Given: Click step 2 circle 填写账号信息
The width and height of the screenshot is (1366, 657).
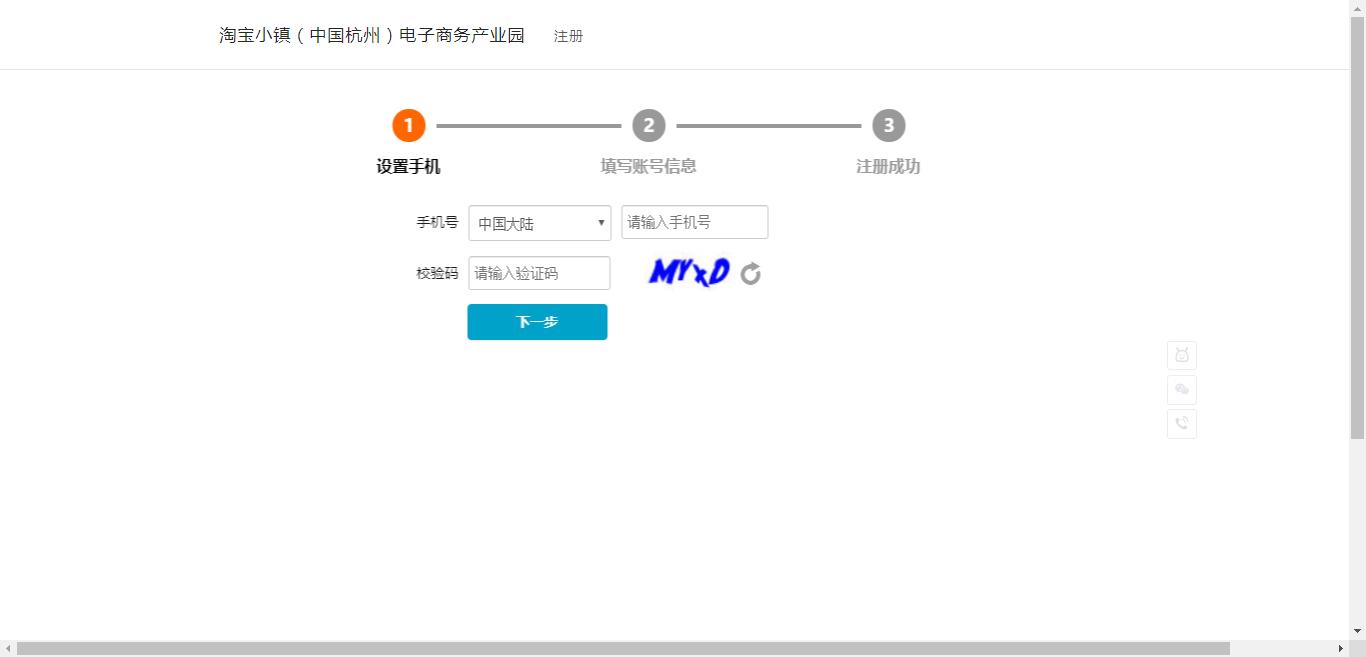Looking at the screenshot, I should click(648, 125).
